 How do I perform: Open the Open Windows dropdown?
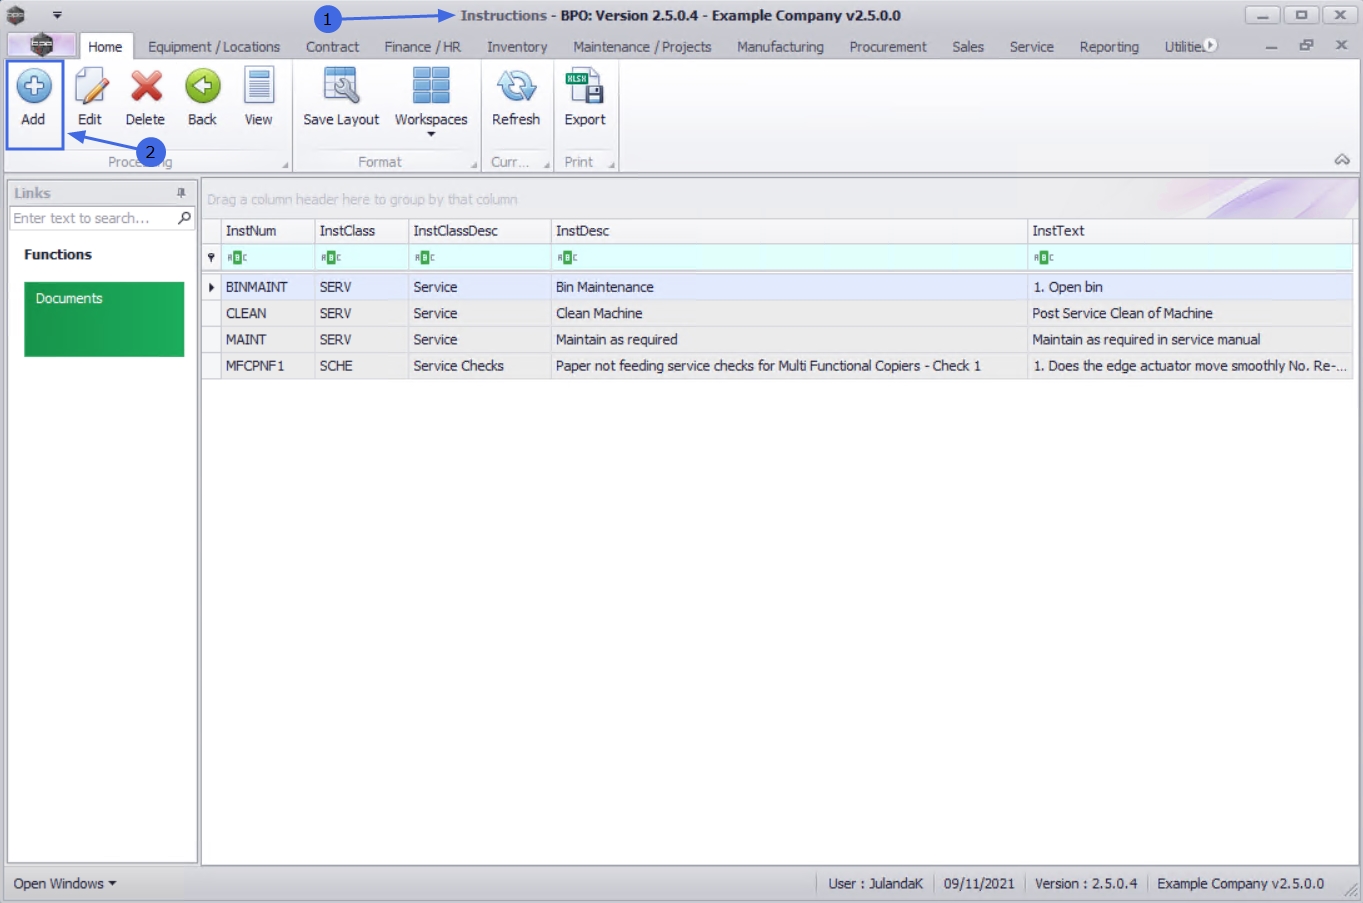tap(65, 883)
